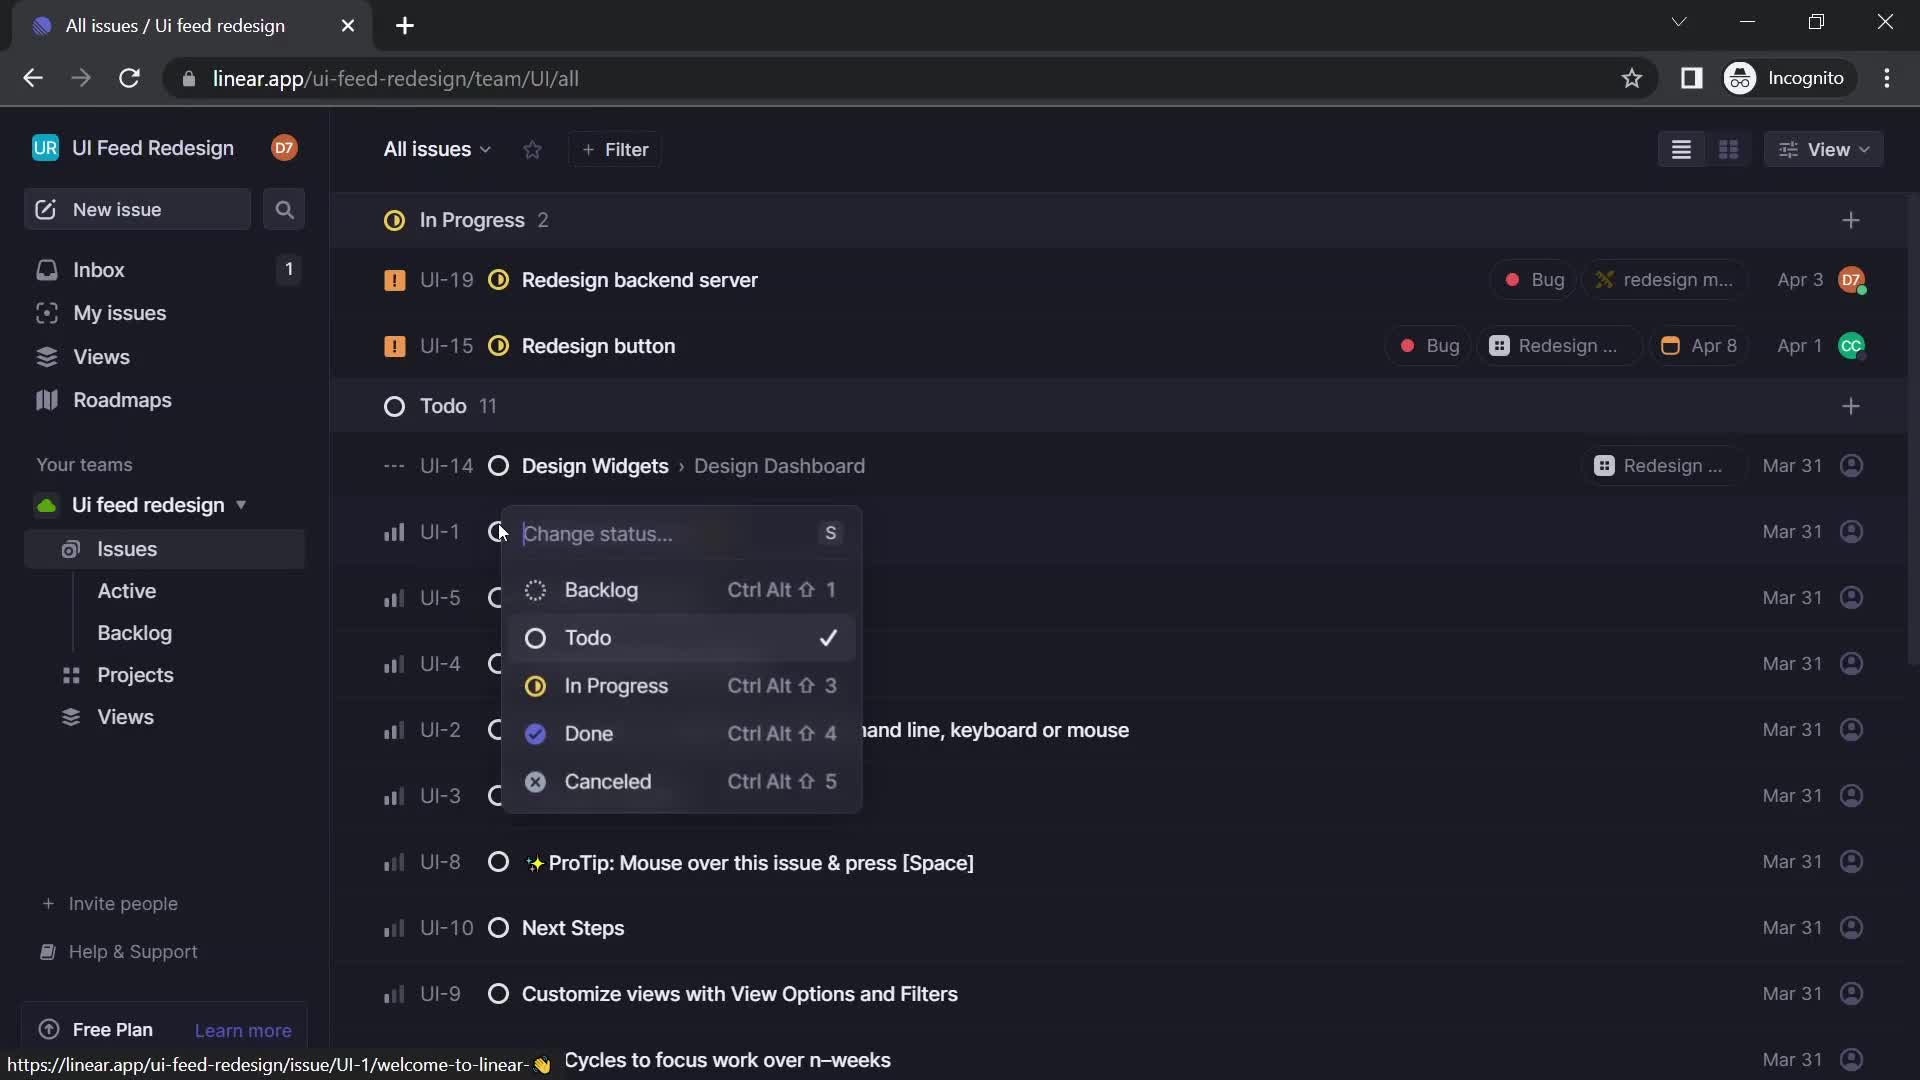Select Backlog status from dropdown
The image size is (1920, 1080).
[x=600, y=591]
